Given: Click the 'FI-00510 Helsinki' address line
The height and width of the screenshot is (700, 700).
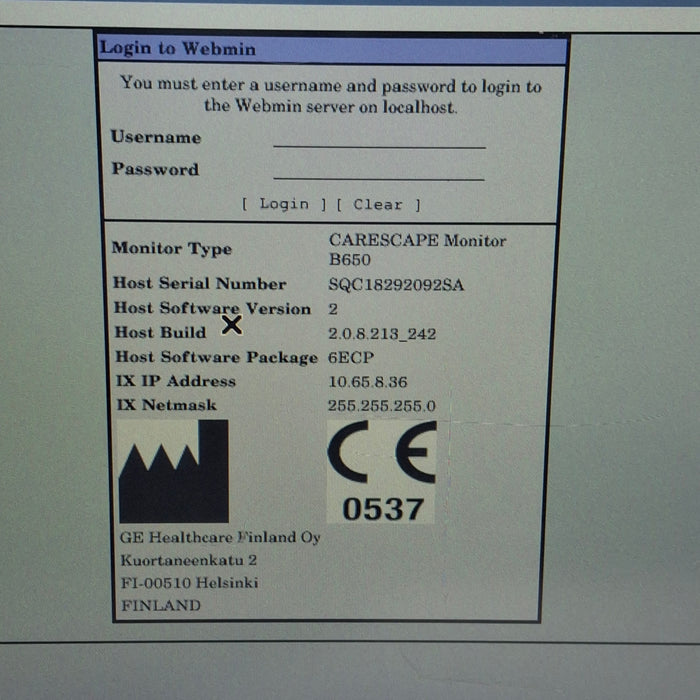Looking at the screenshot, I should coord(189,583).
